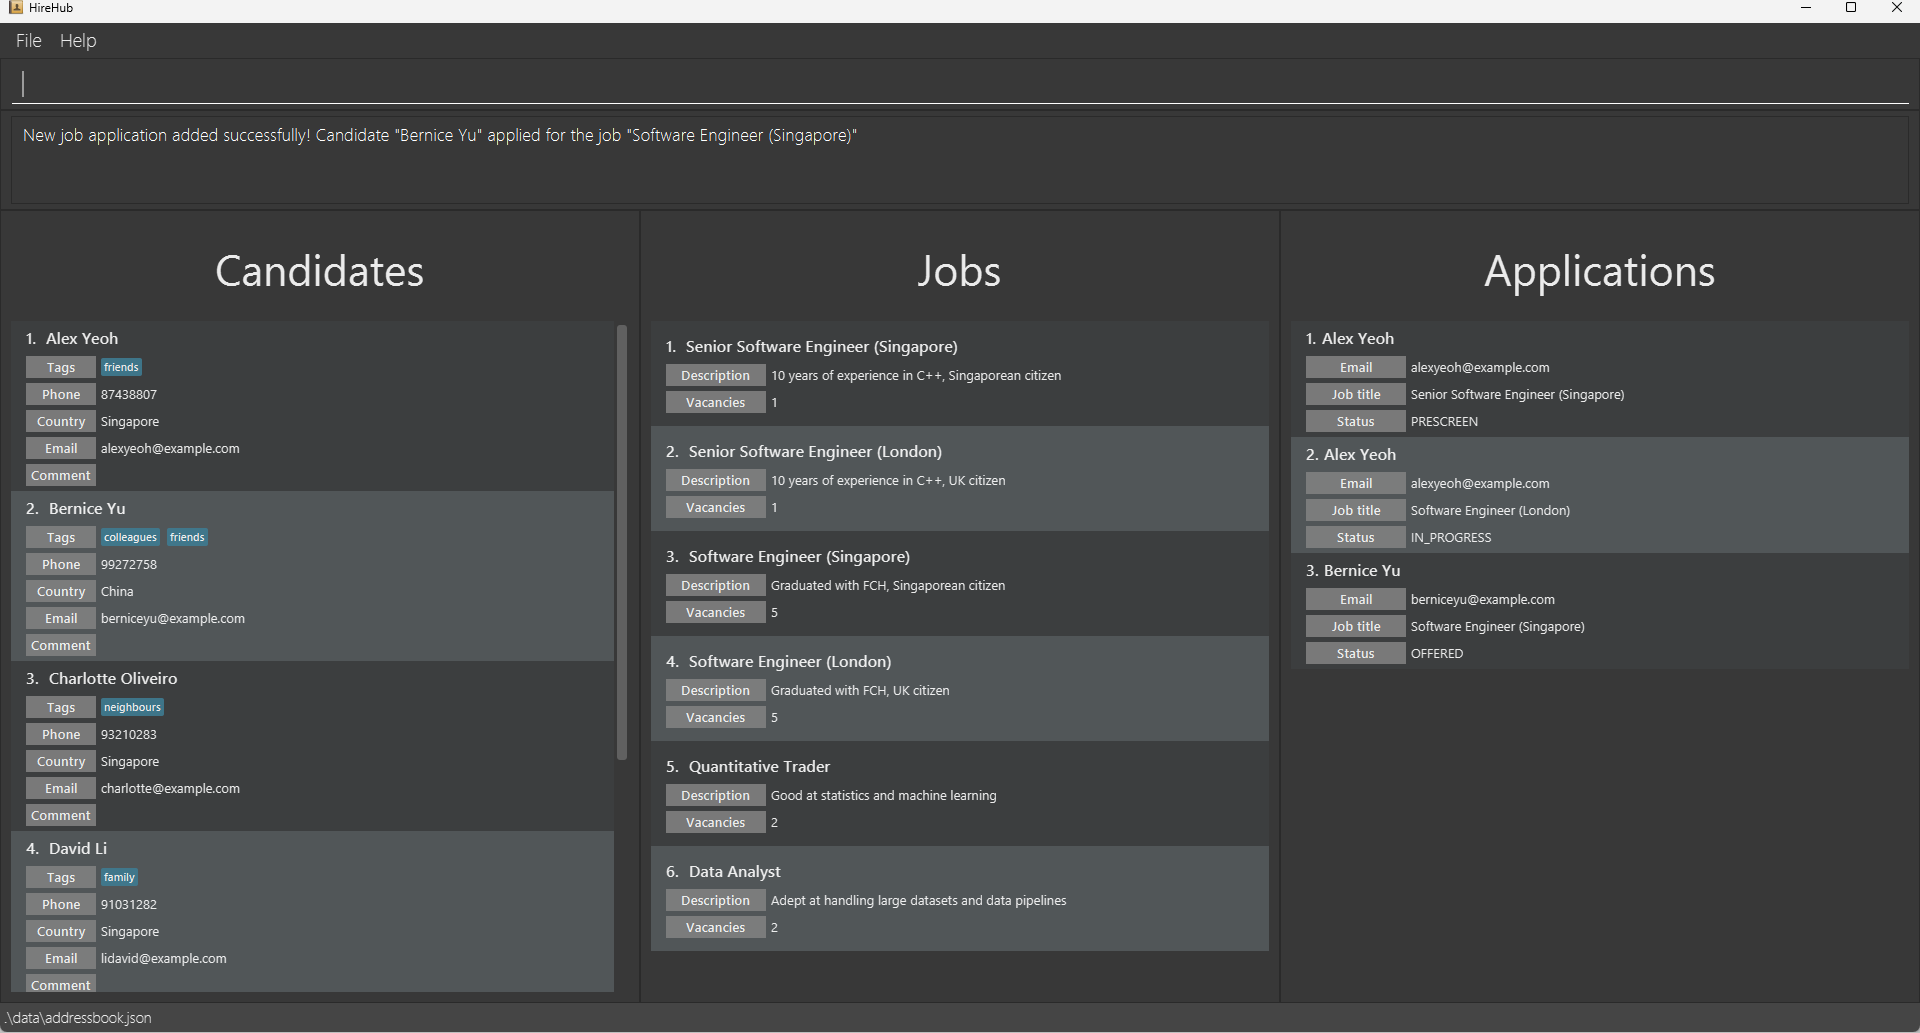Click description 'Graduated with FCH, UK citizen'
1920x1033 pixels.
[x=860, y=691]
